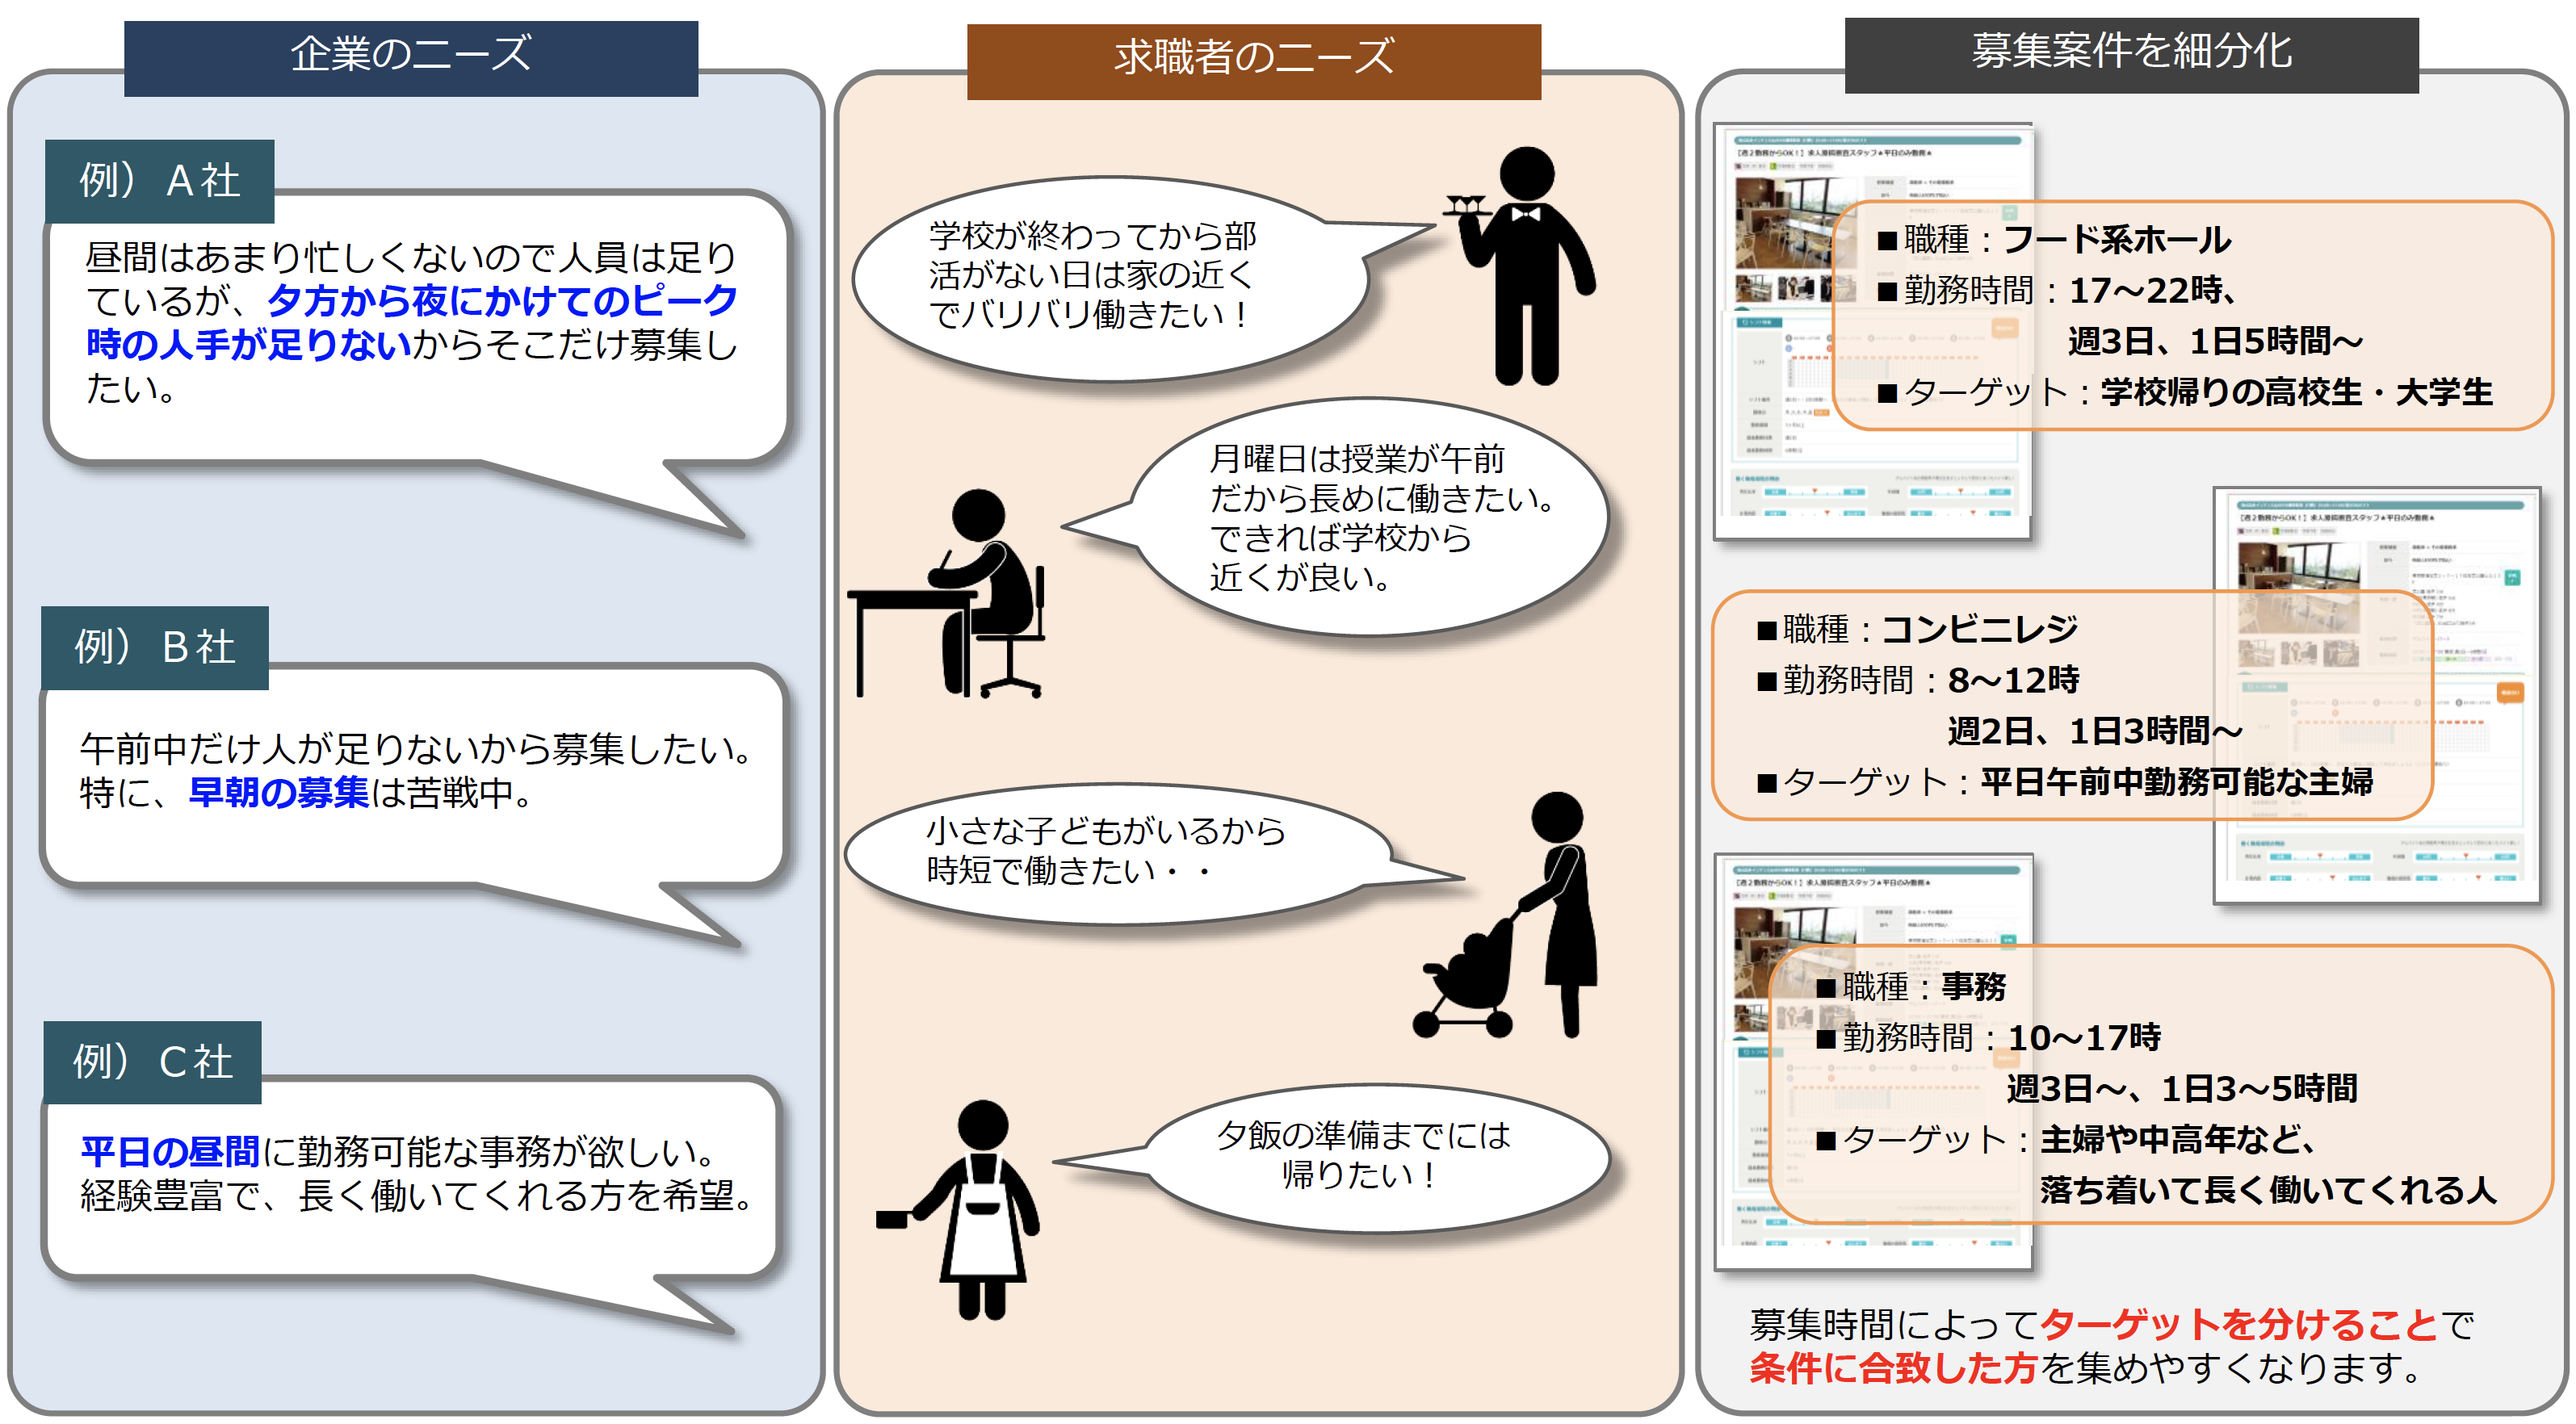Image resolution: width=2576 pixels, height=1424 pixels.
Task: Click the 例）Ｃ社 label
Action: (x=152, y=1062)
